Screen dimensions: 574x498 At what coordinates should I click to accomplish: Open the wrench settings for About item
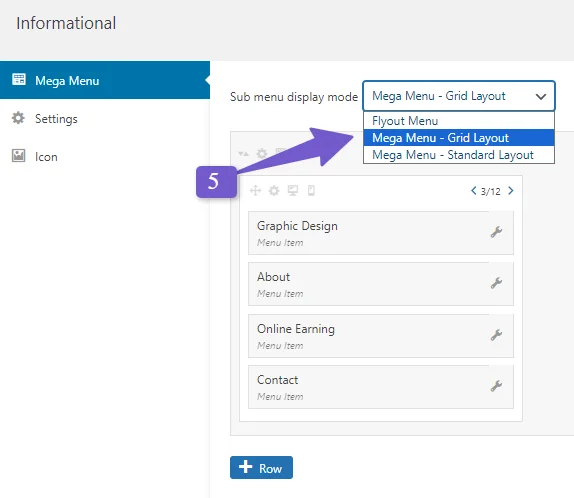[x=496, y=283]
